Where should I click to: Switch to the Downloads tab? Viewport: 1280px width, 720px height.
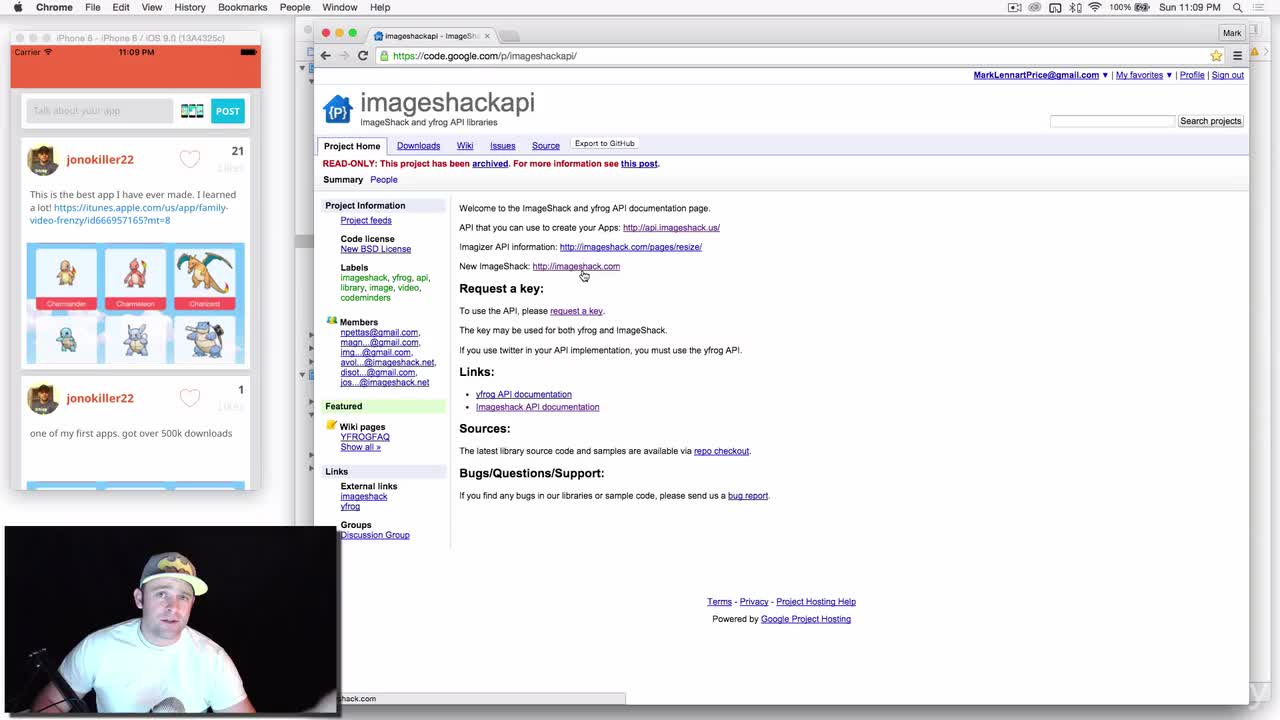tap(418, 146)
